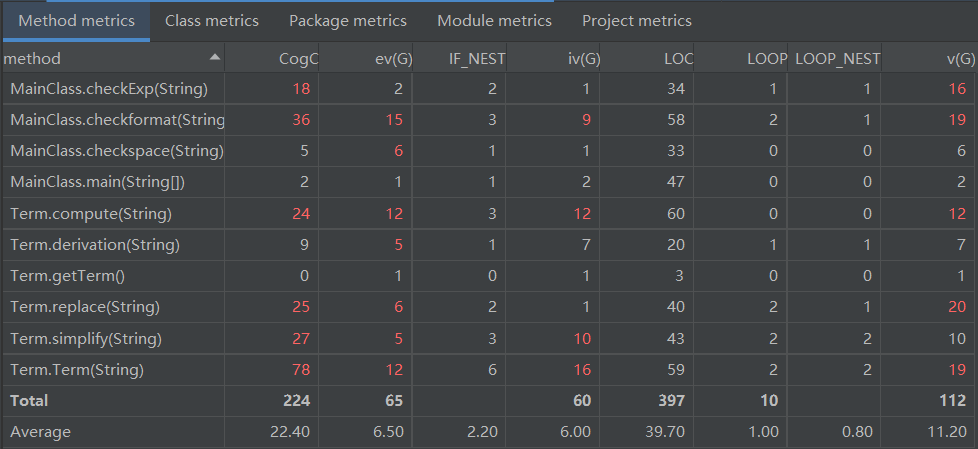Click Average LOC value 39.70

point(666,432)
